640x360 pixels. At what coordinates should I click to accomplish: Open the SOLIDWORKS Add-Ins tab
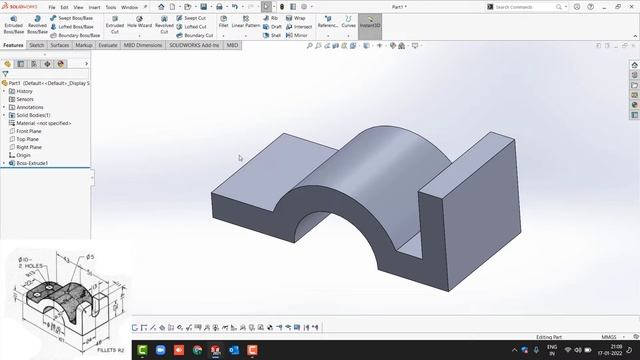click(194, 45)
